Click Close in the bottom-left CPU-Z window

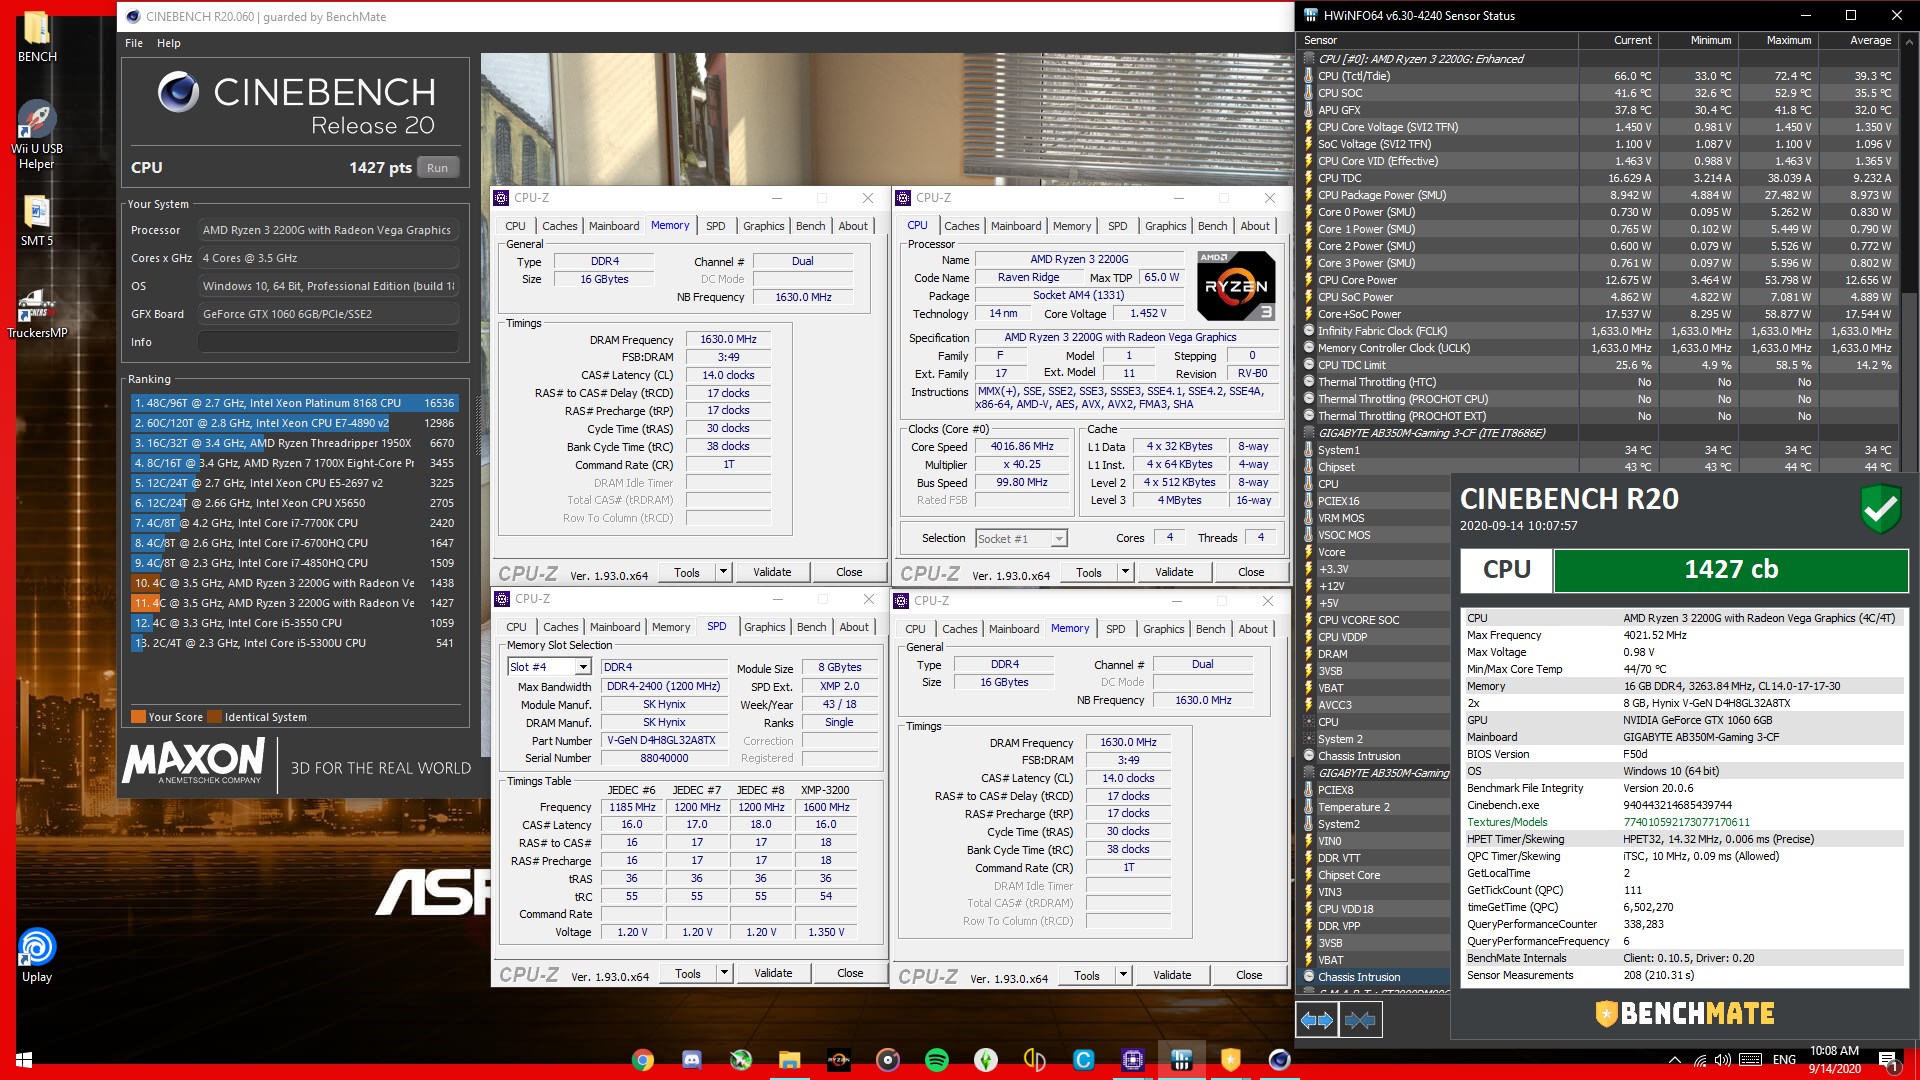(x=850, y=973)
